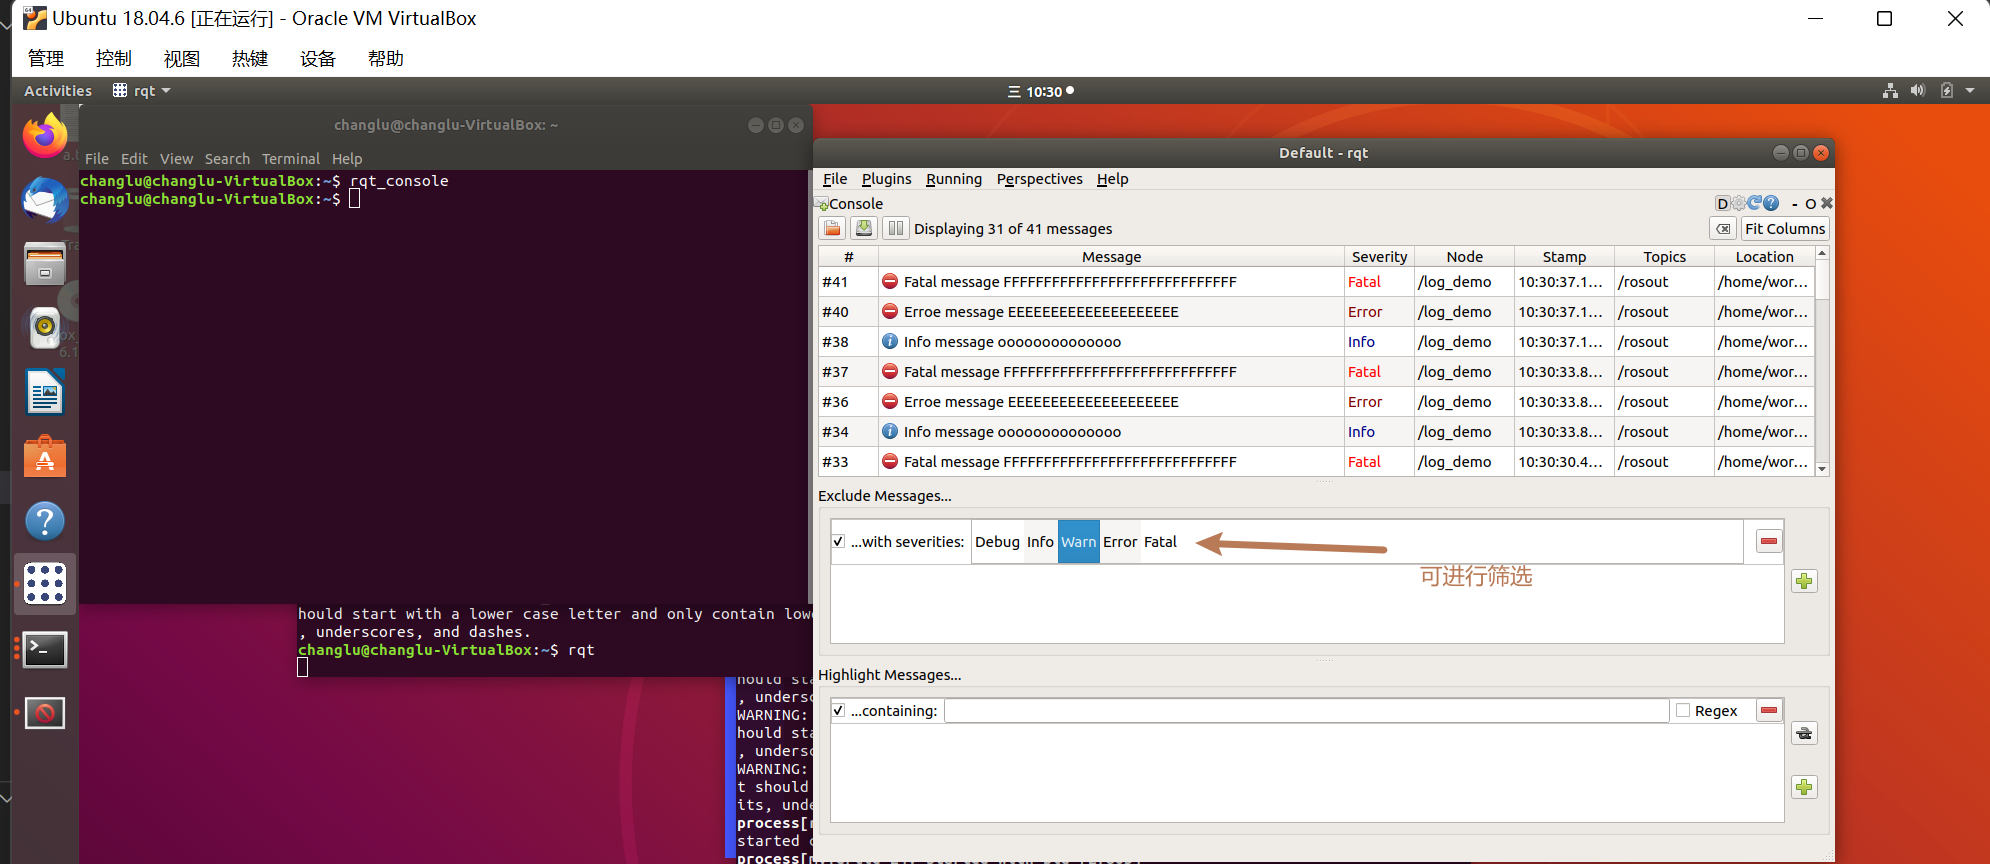
Task: Open the Running menu
Action: [x=954, y=179]
